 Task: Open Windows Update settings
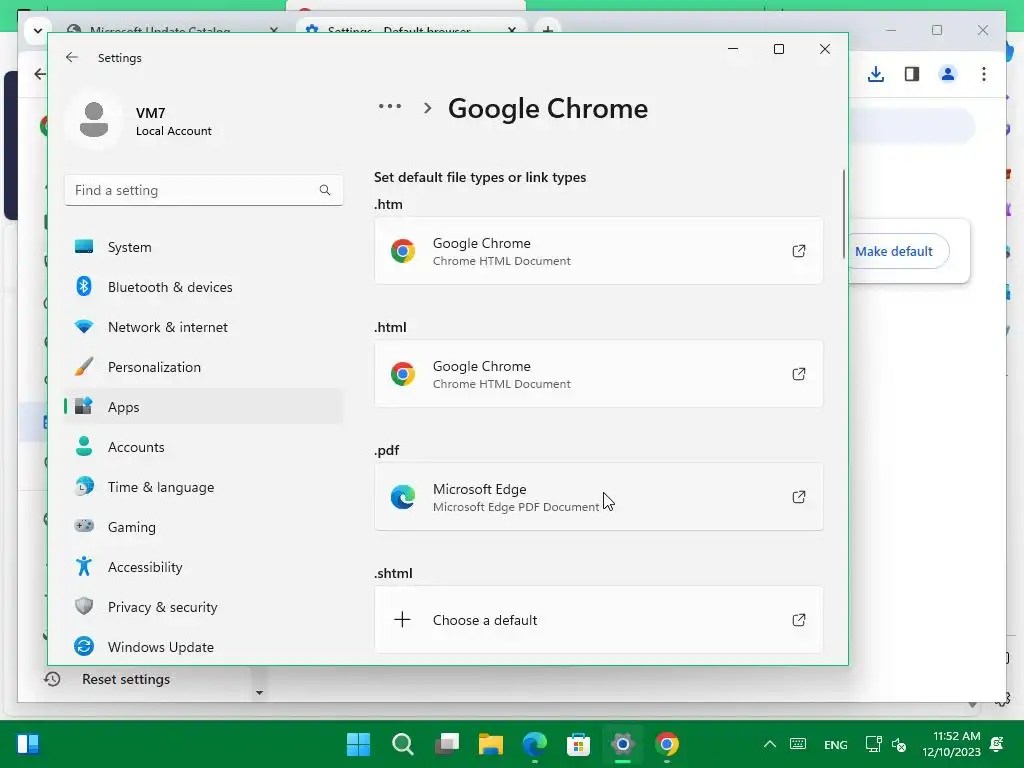click(x=204, y=647)
